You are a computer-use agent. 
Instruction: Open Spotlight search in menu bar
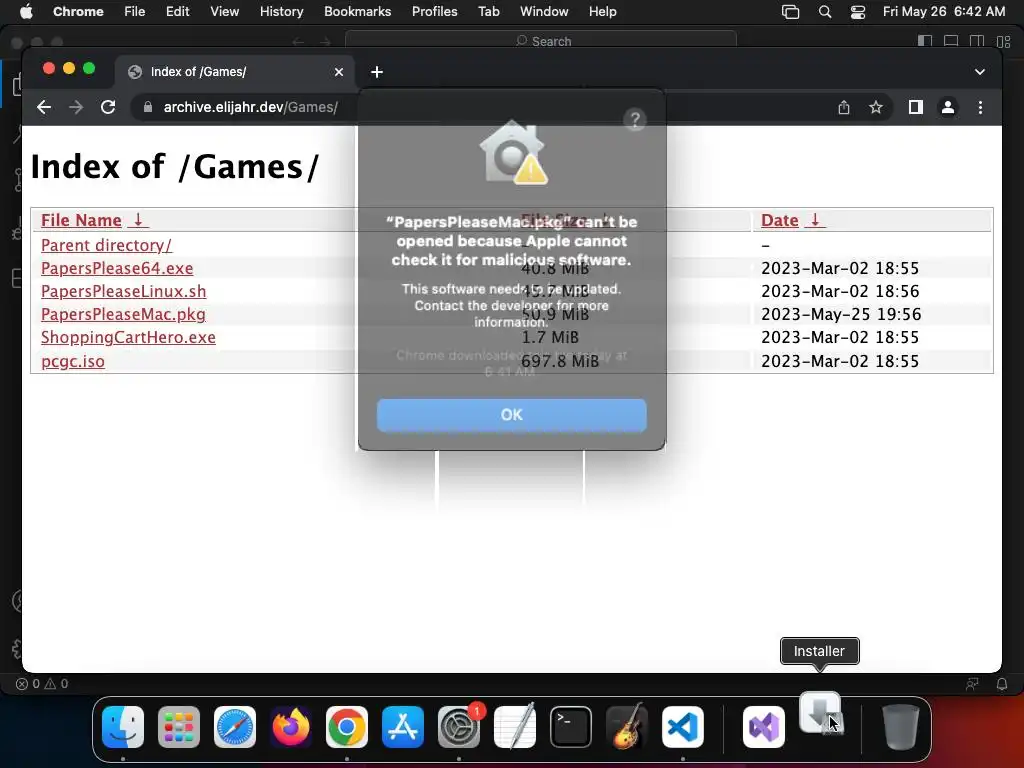tap(825, 12)
